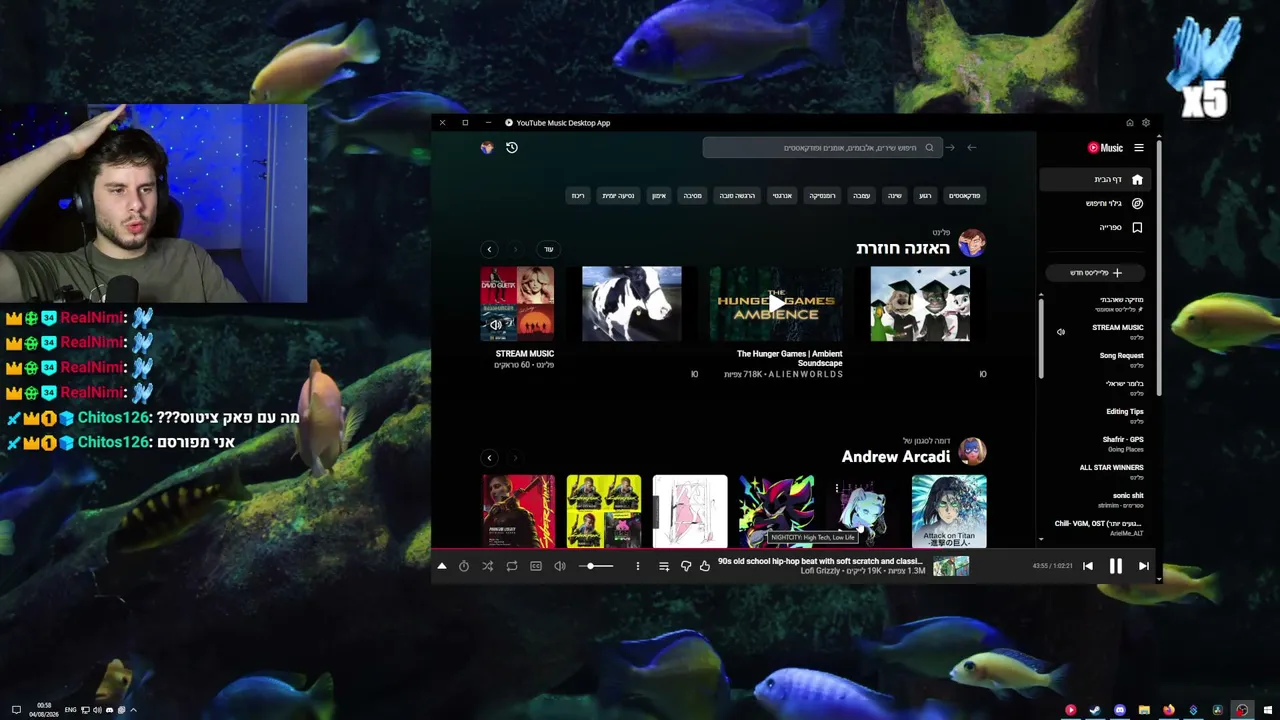Viewport: 1280px width, 720px height.
Task: Select the ריכוז filter chip
Action: click(x=578, y=196)
